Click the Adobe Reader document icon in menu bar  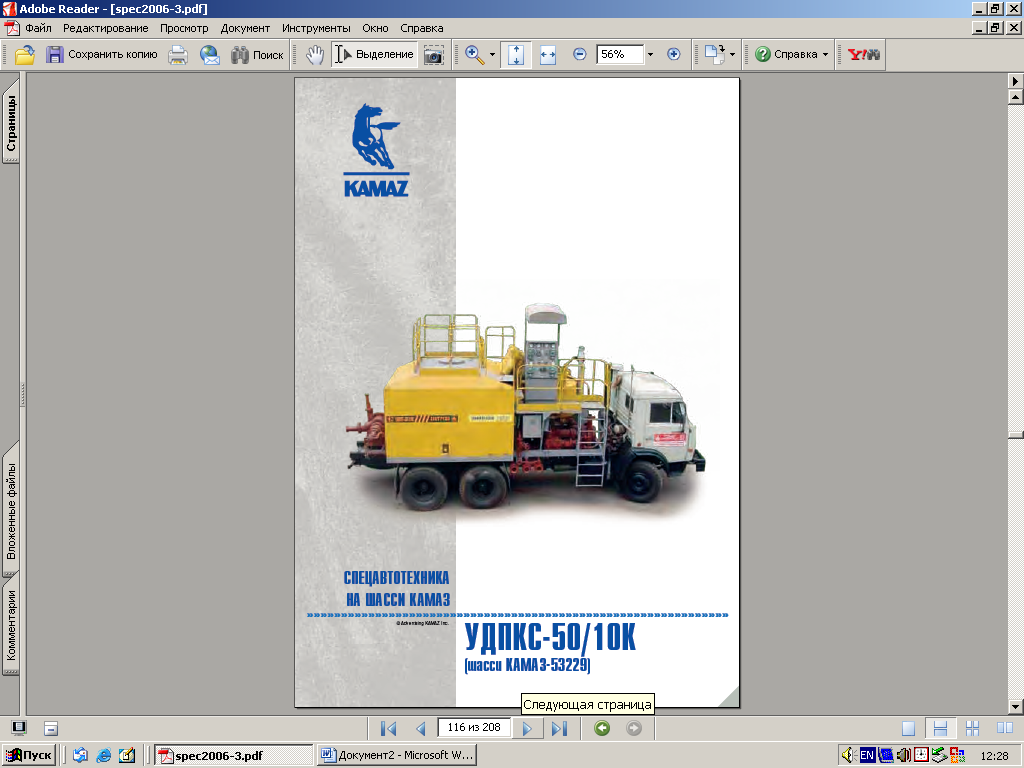12,28
